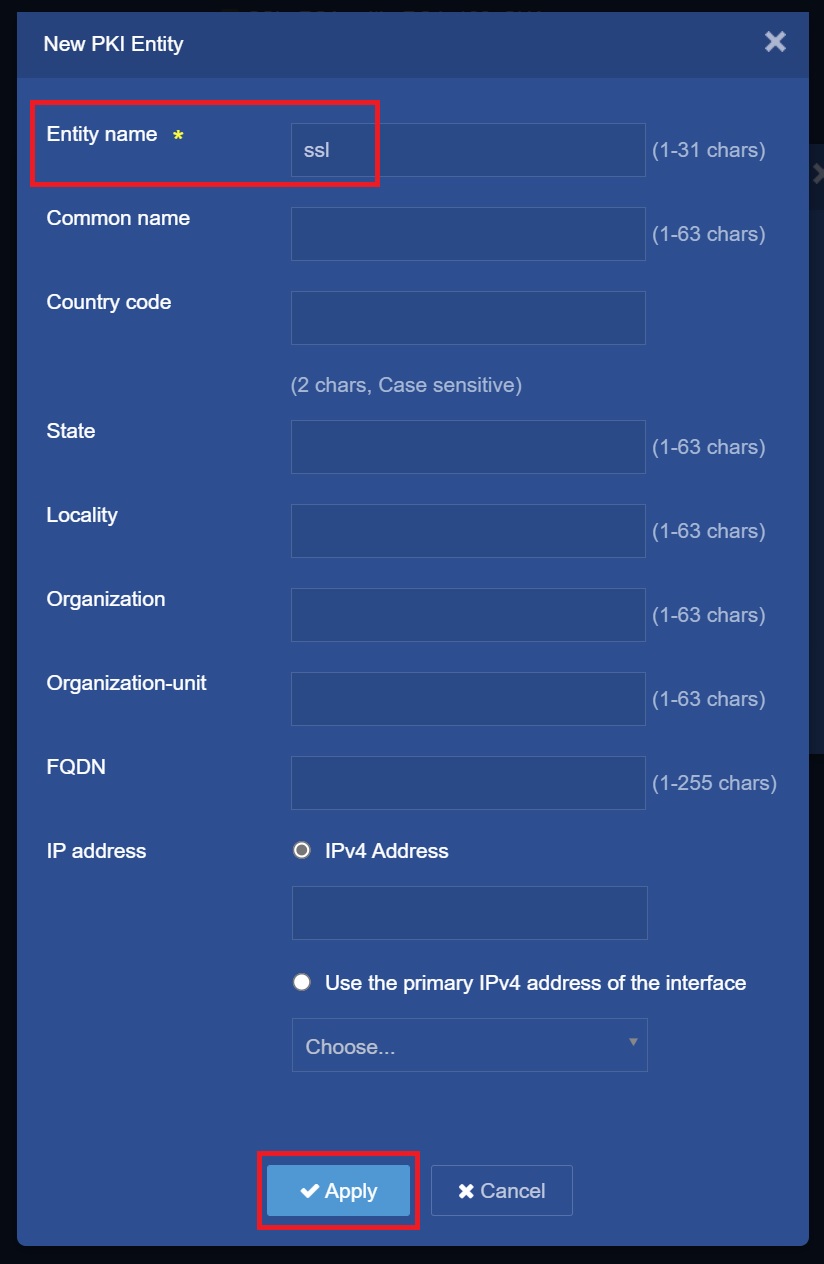Click the X icon on Cancel
The width and height of the screenshot is (824, 1264).
click(x=466, y=1191)
